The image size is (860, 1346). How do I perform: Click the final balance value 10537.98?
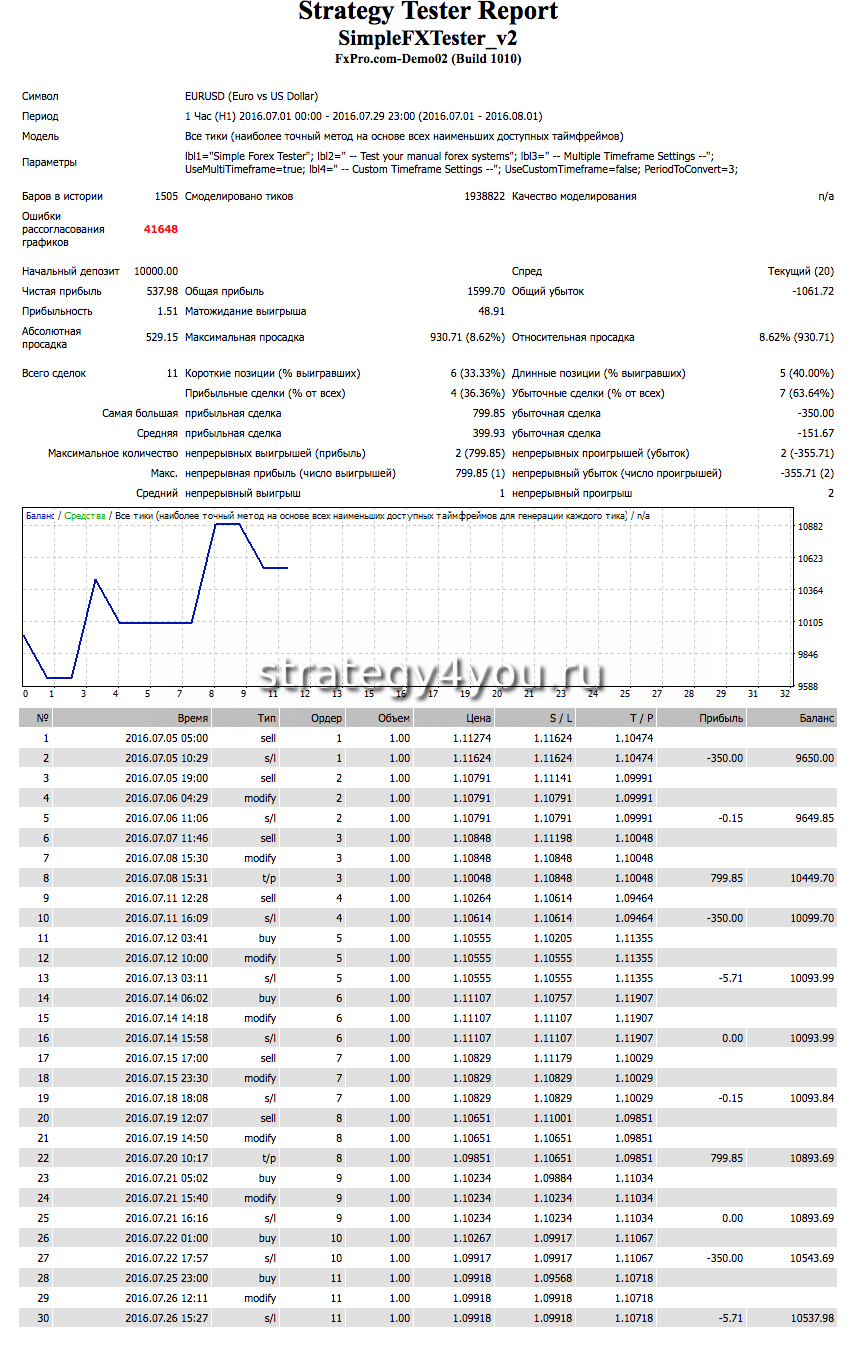click(x=809, y=1318)
